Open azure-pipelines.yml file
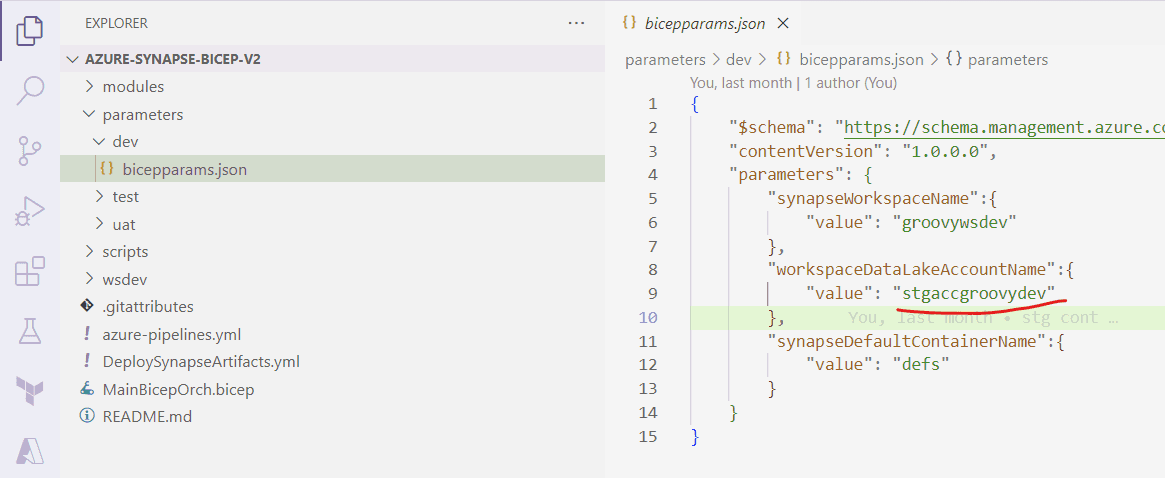Image resolution: width=1165 pixels, height=478 pixels. [171, 334]
